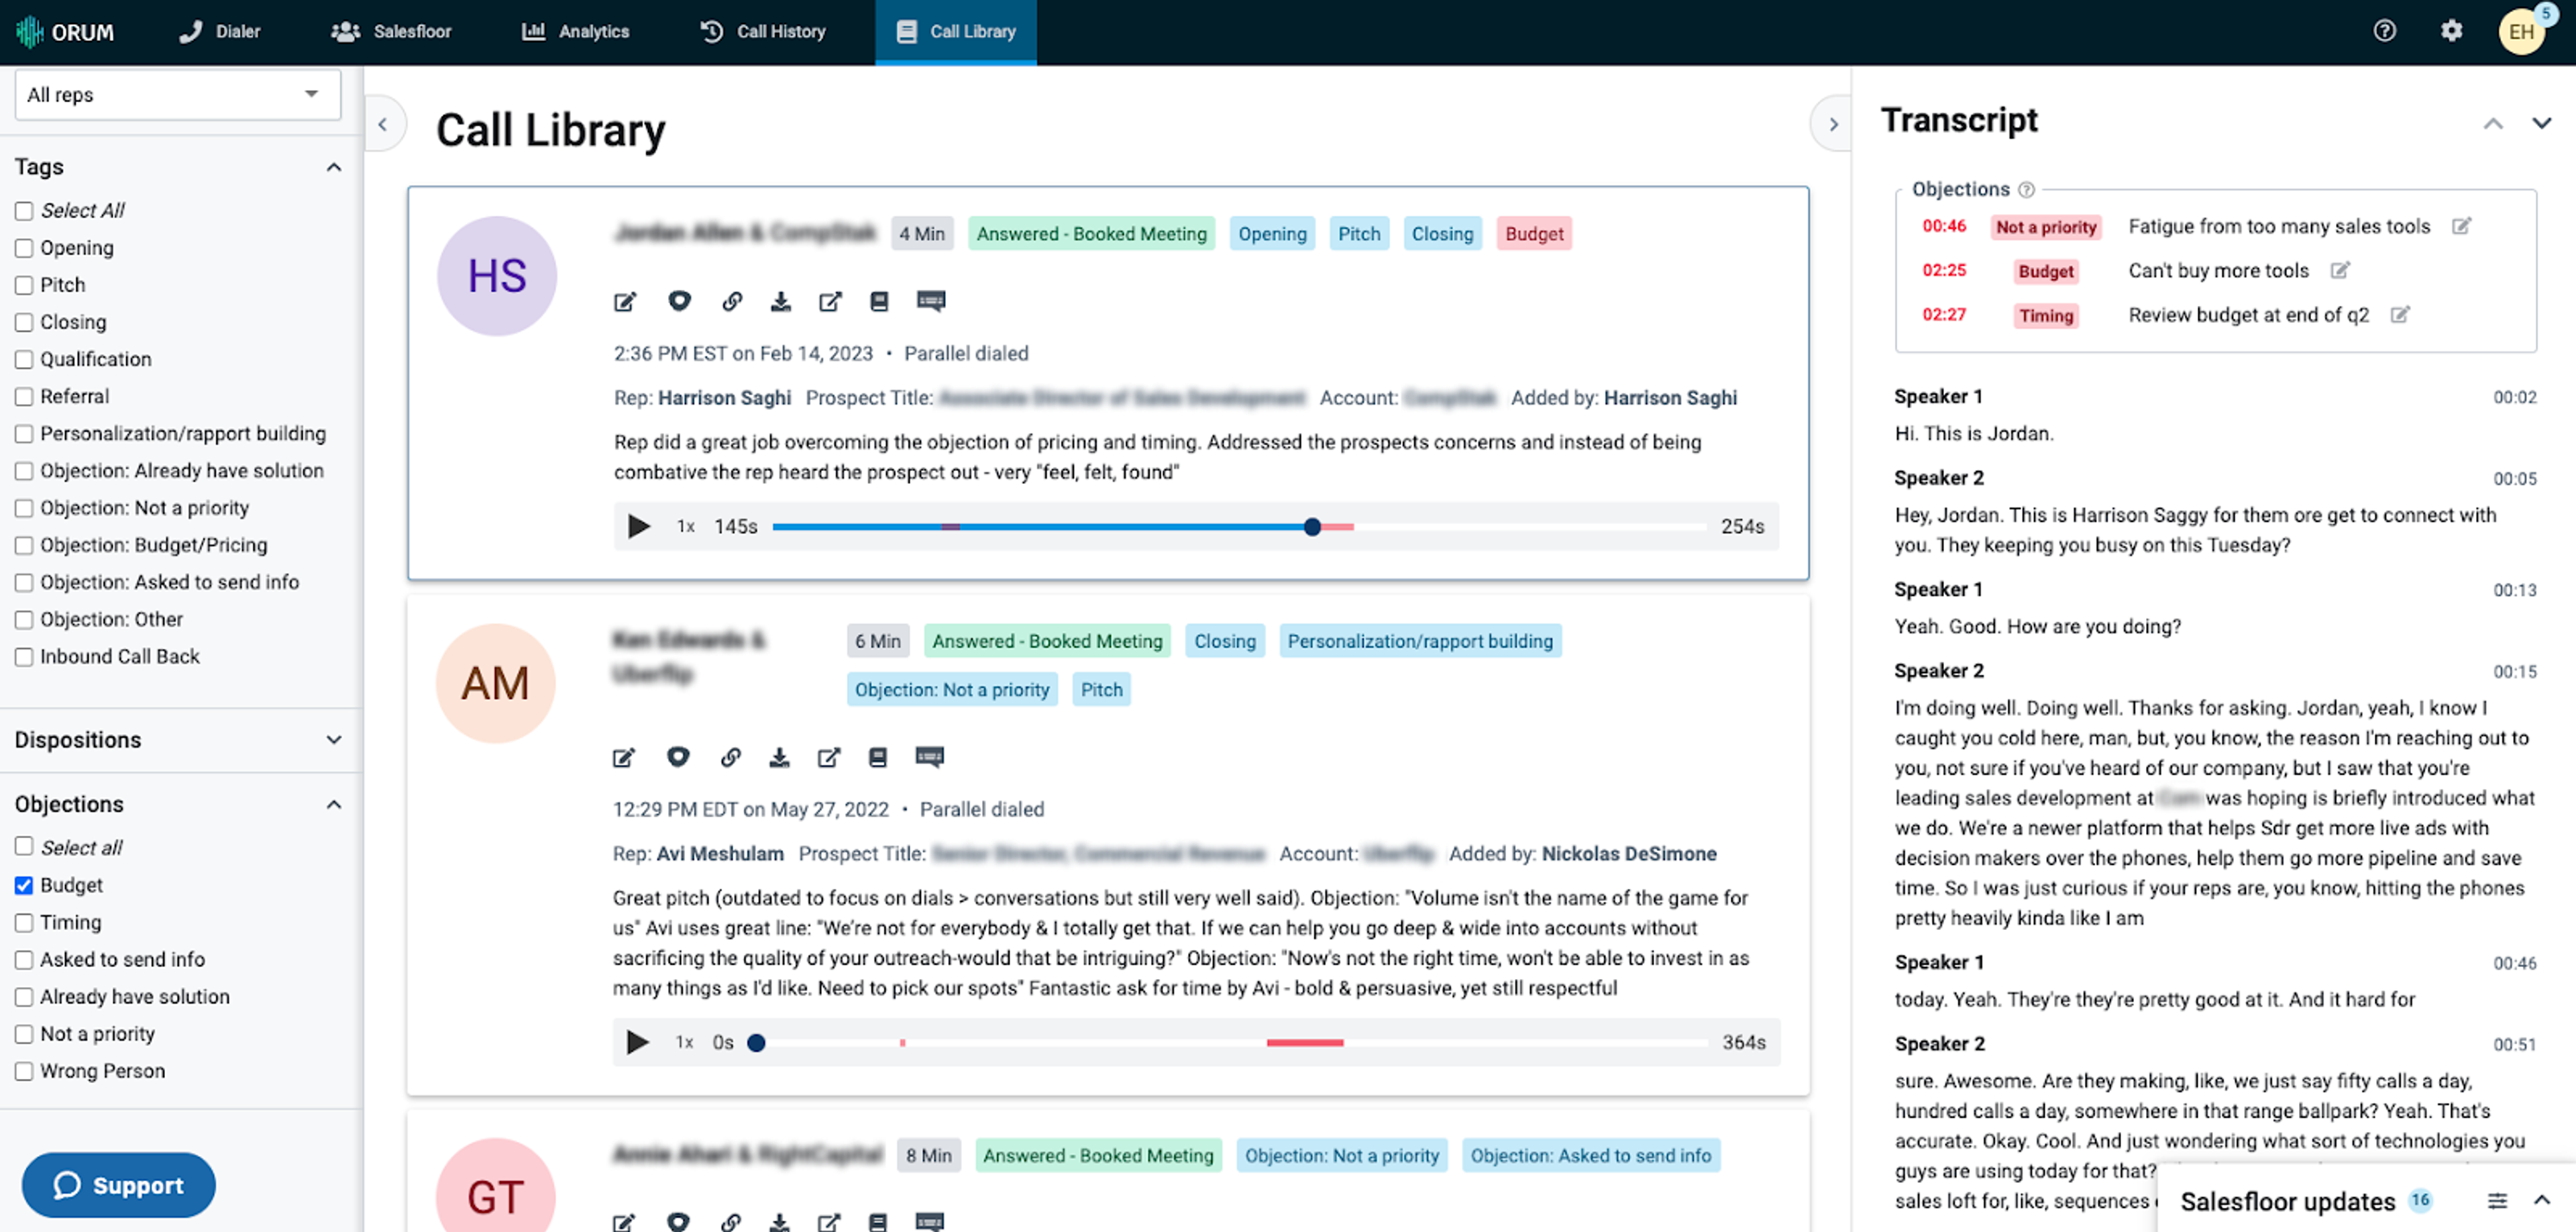The width and height of the screenshot is (2576, 1232).
Task: Click the HS call playback slider handle
Action: pyautogui.click(x=1312, y=527)
